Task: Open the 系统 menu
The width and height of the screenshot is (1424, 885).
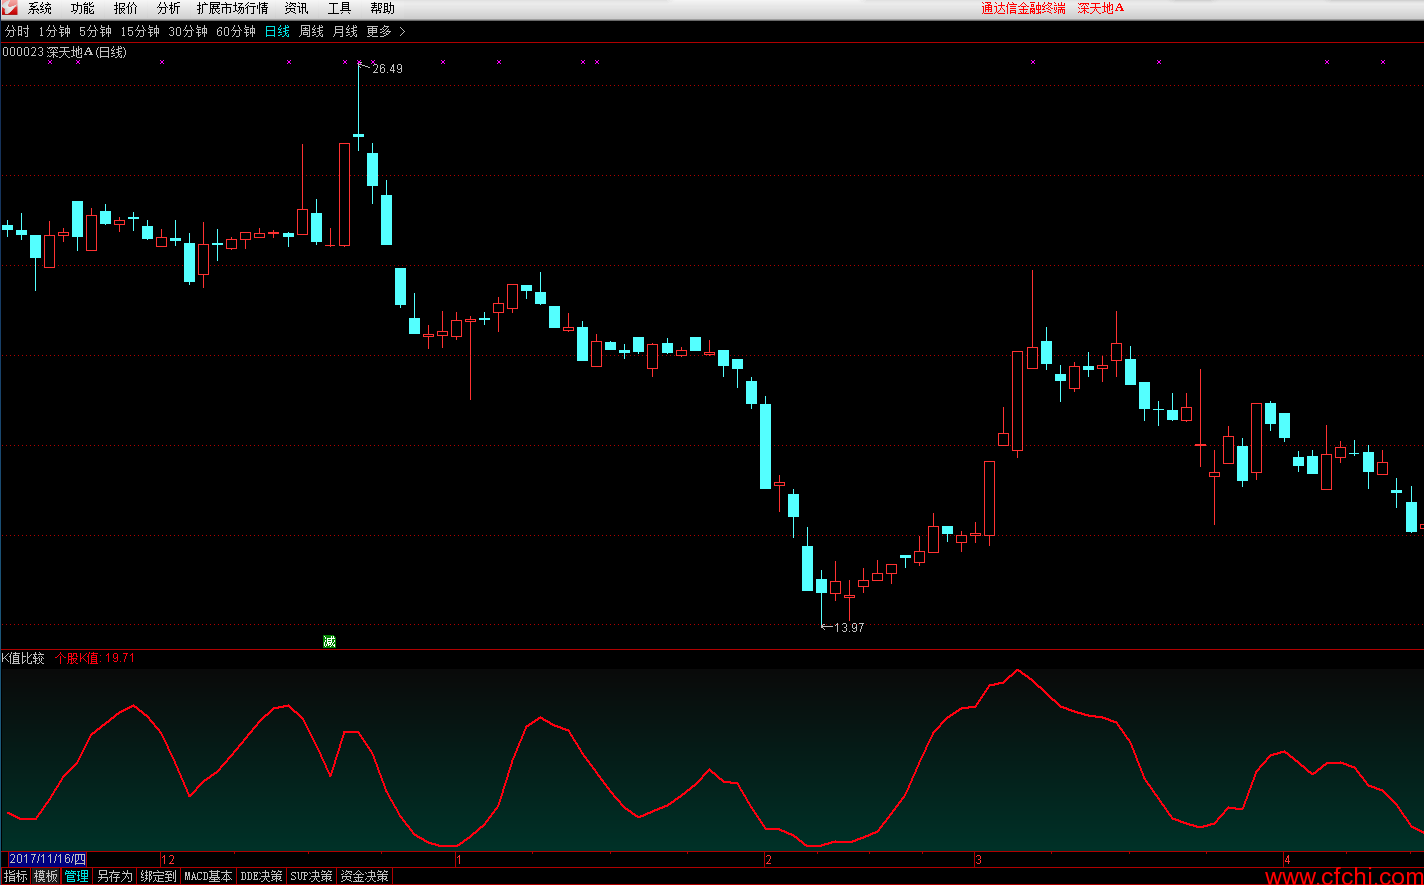Action: 40,8
